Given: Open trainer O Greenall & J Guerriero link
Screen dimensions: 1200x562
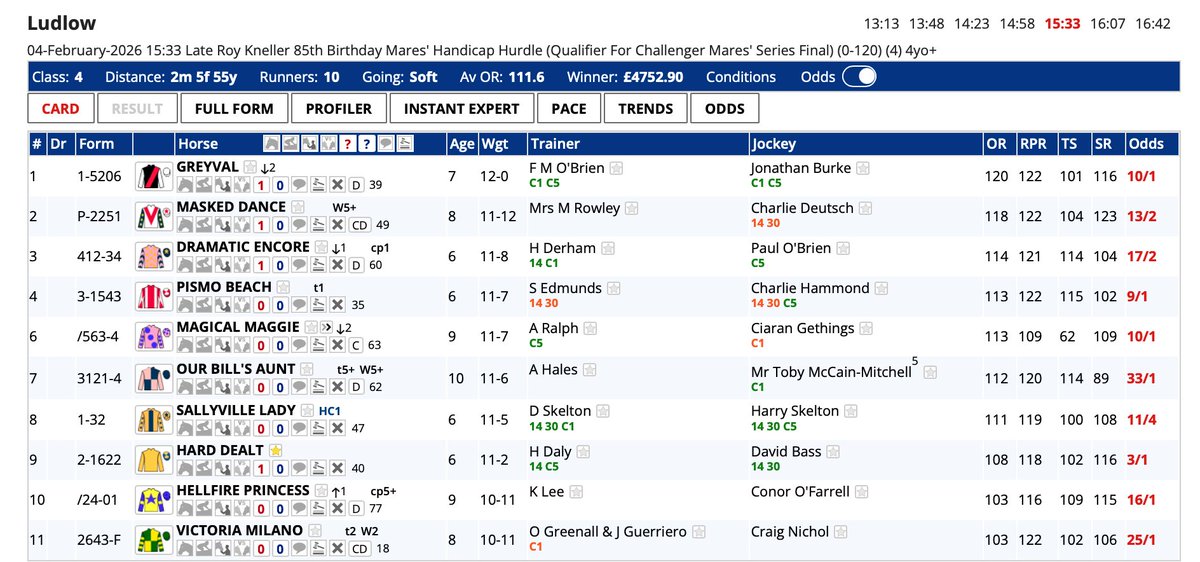Looking at the screenshot, I should pyautogui.click(x=608, y=532).
